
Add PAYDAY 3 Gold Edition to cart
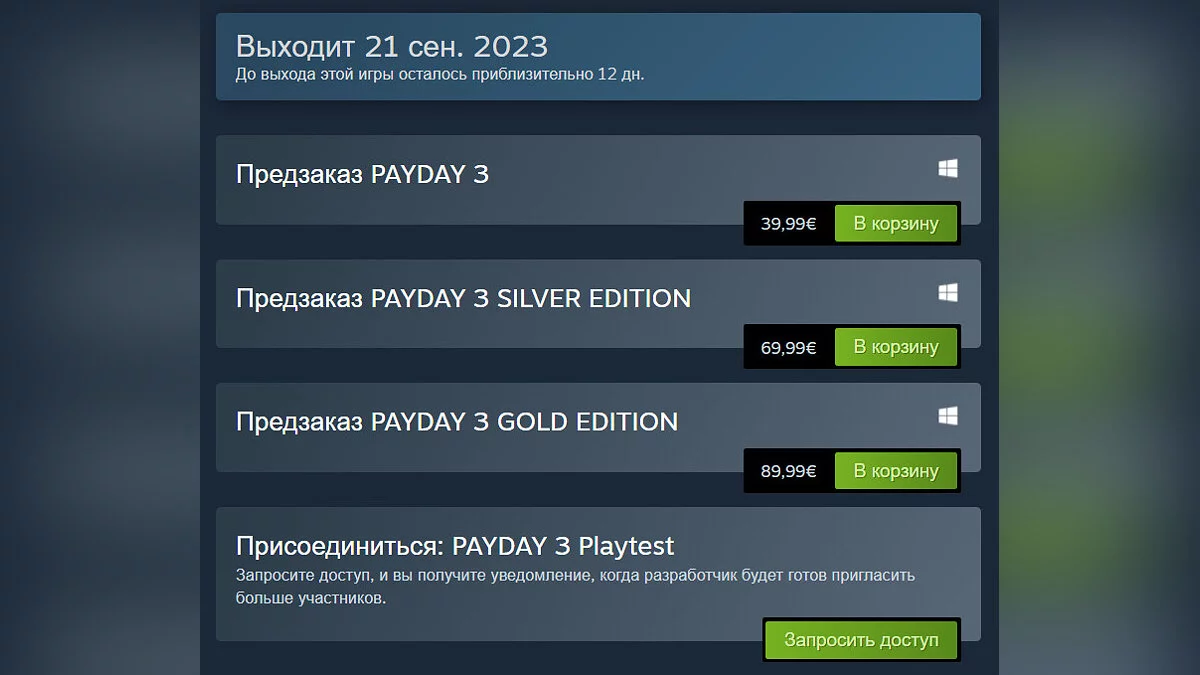click(895, 471)
